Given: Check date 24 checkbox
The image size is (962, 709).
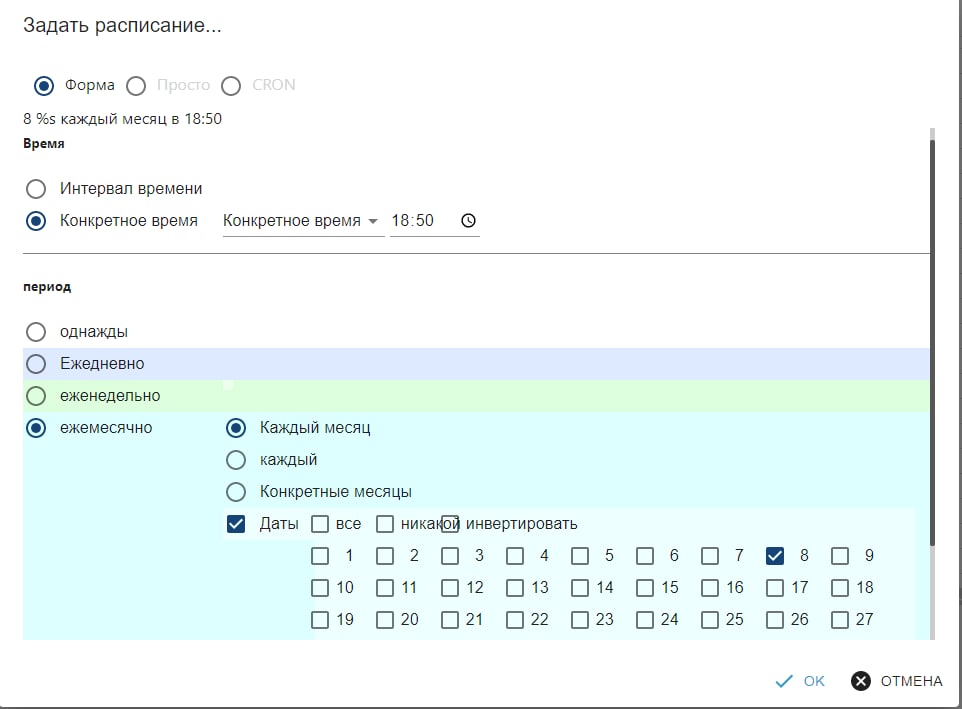Looking at the screenshot, I should (645, 619).
